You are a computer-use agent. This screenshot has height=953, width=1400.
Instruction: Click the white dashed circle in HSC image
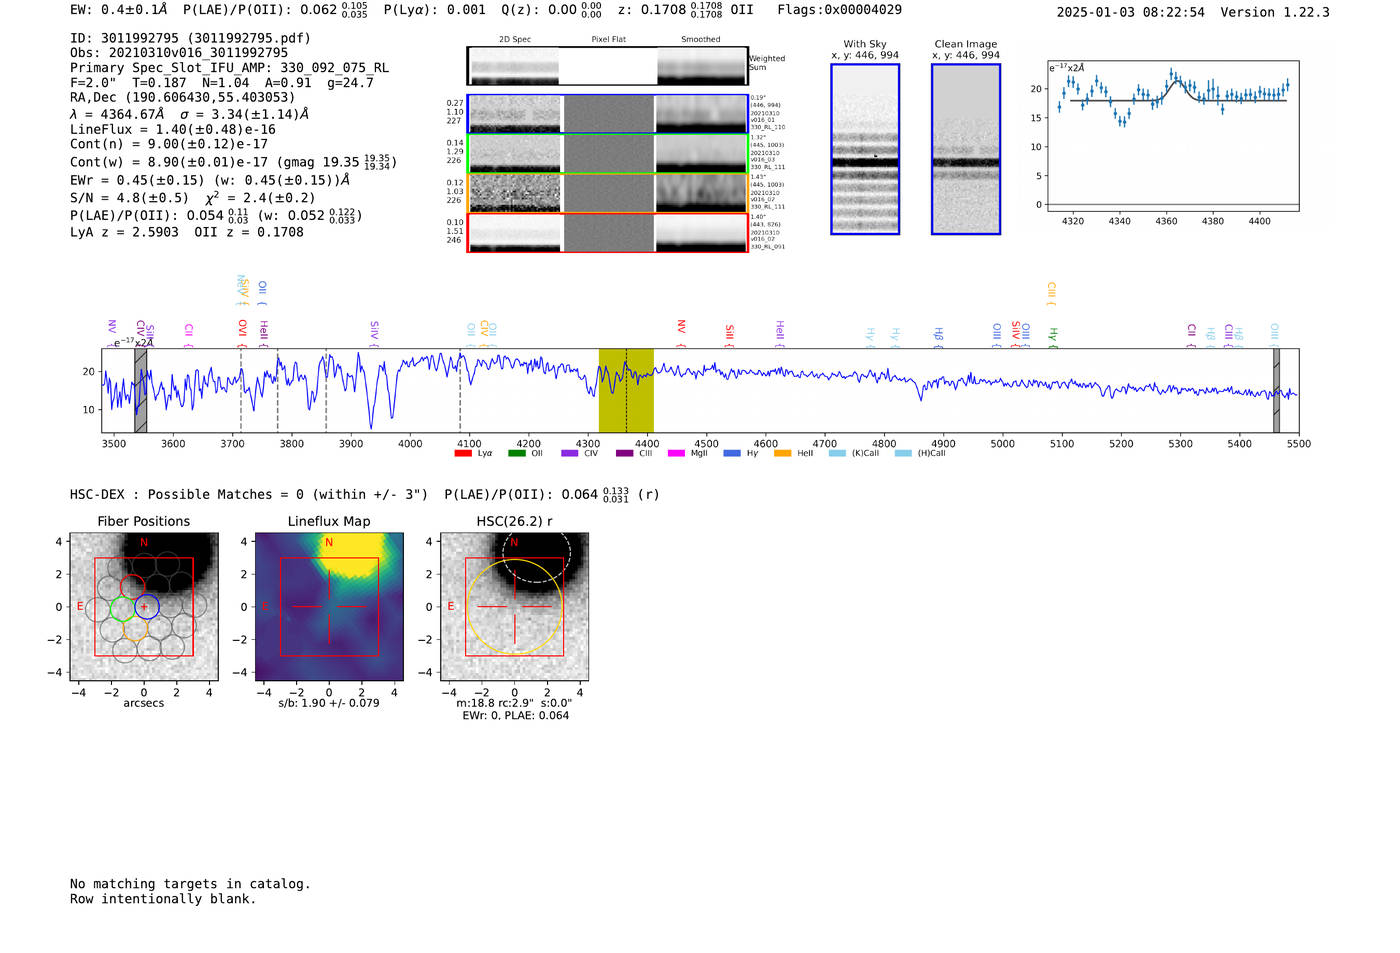[536, 551]
